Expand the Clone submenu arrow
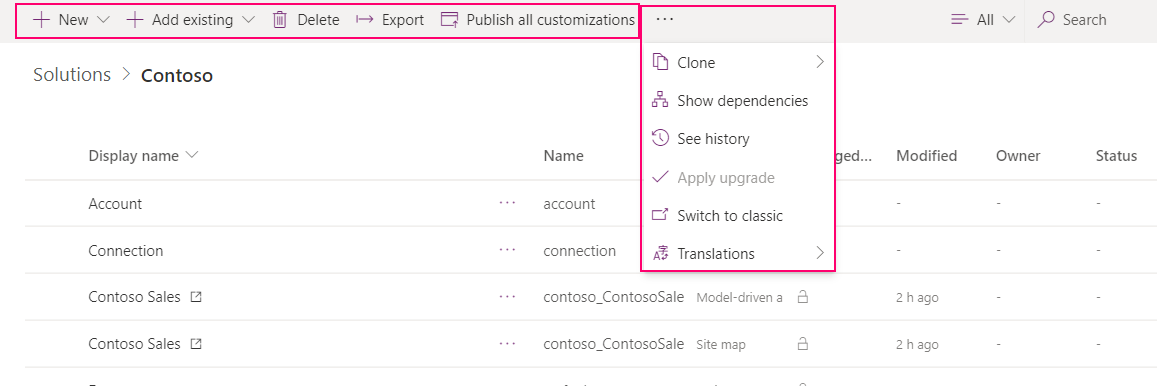Screen dimensions: 1157x386 819,63
